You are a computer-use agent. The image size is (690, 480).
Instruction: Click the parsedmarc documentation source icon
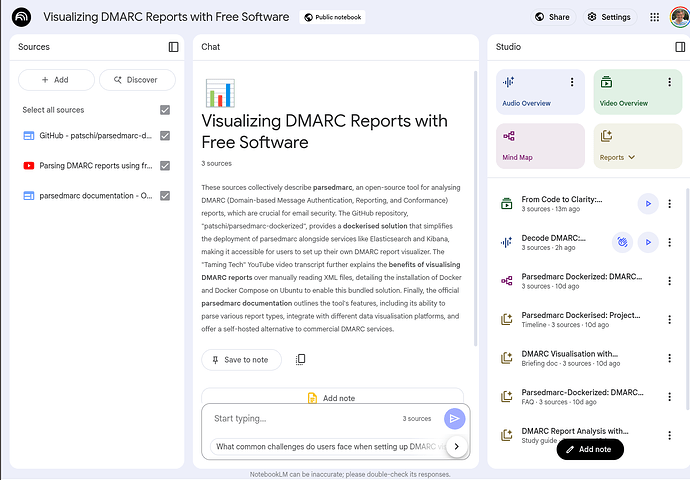(29, 195)
